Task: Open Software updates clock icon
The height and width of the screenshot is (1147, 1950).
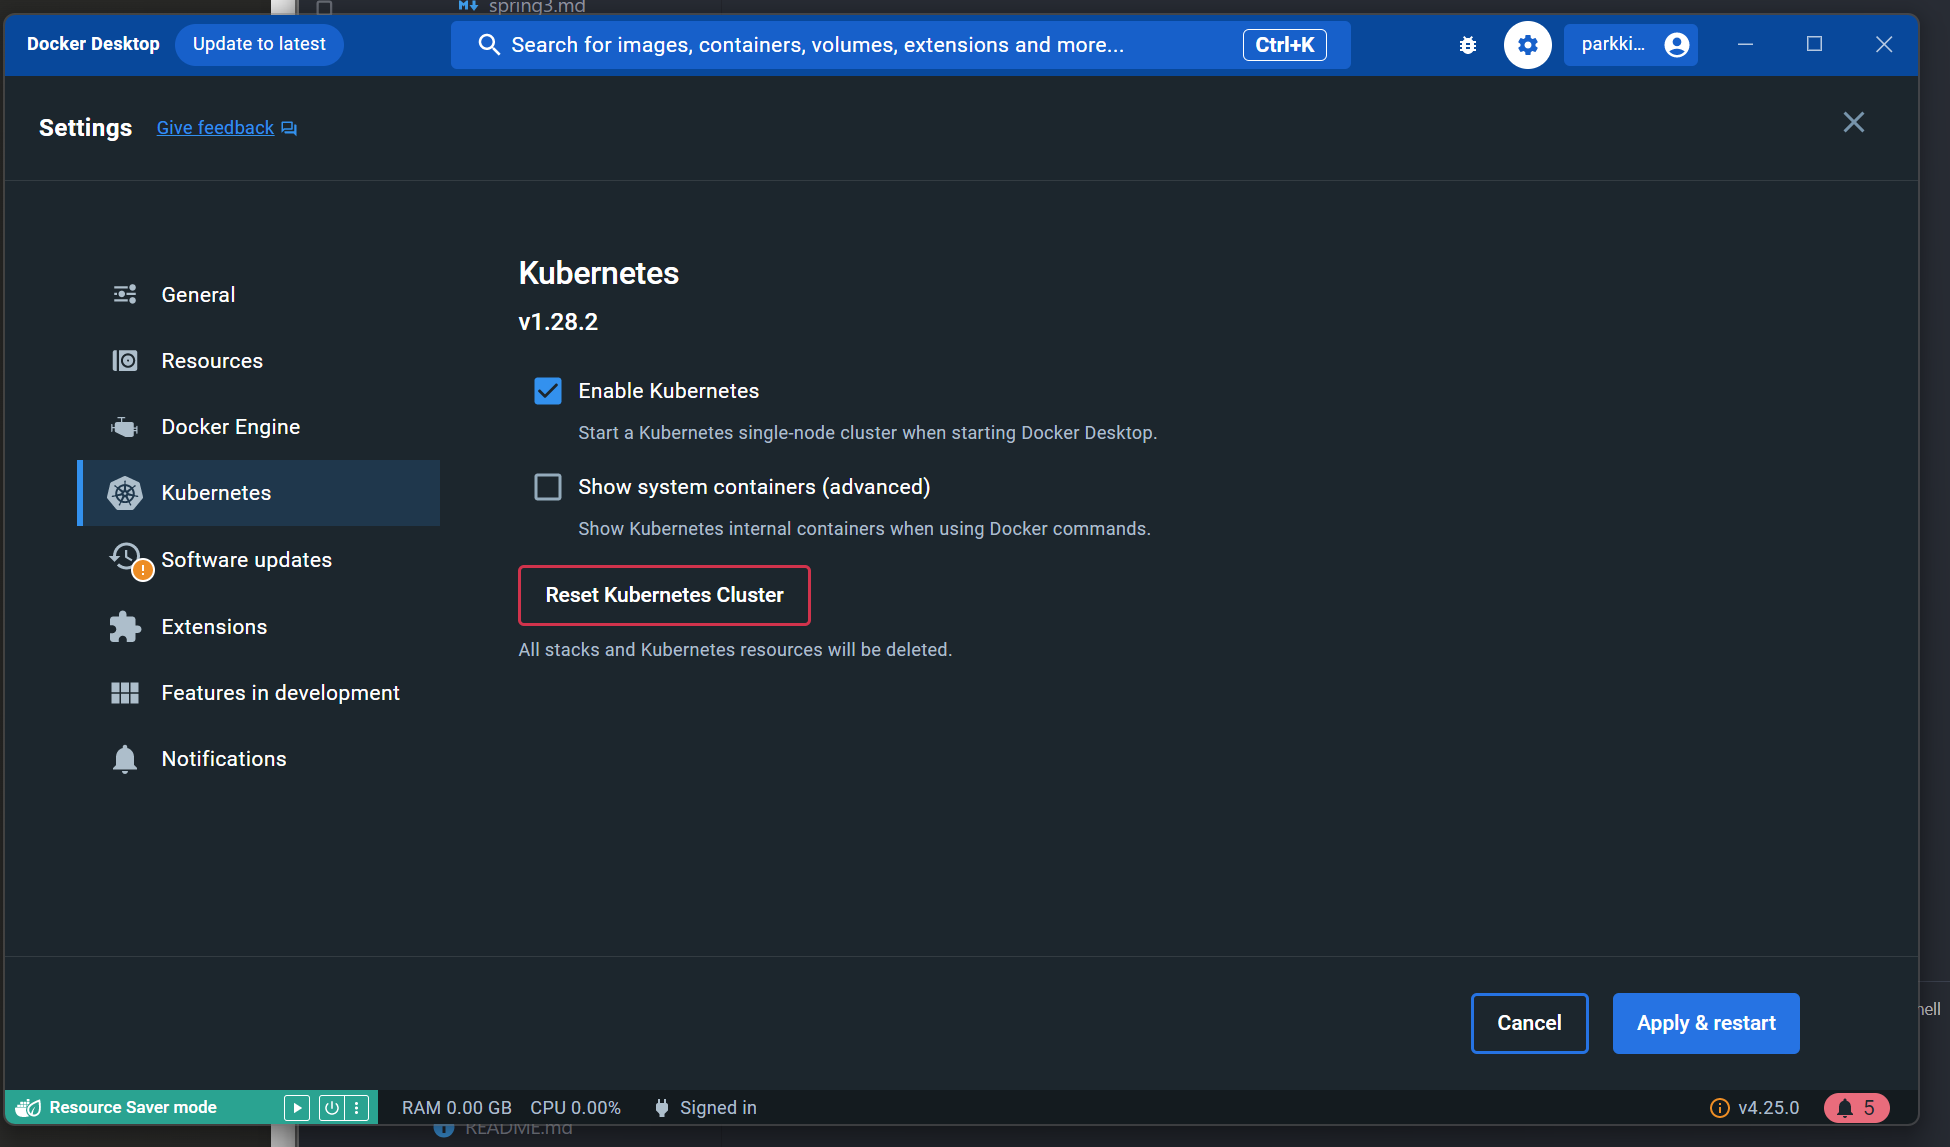Action: coord(128,559)
